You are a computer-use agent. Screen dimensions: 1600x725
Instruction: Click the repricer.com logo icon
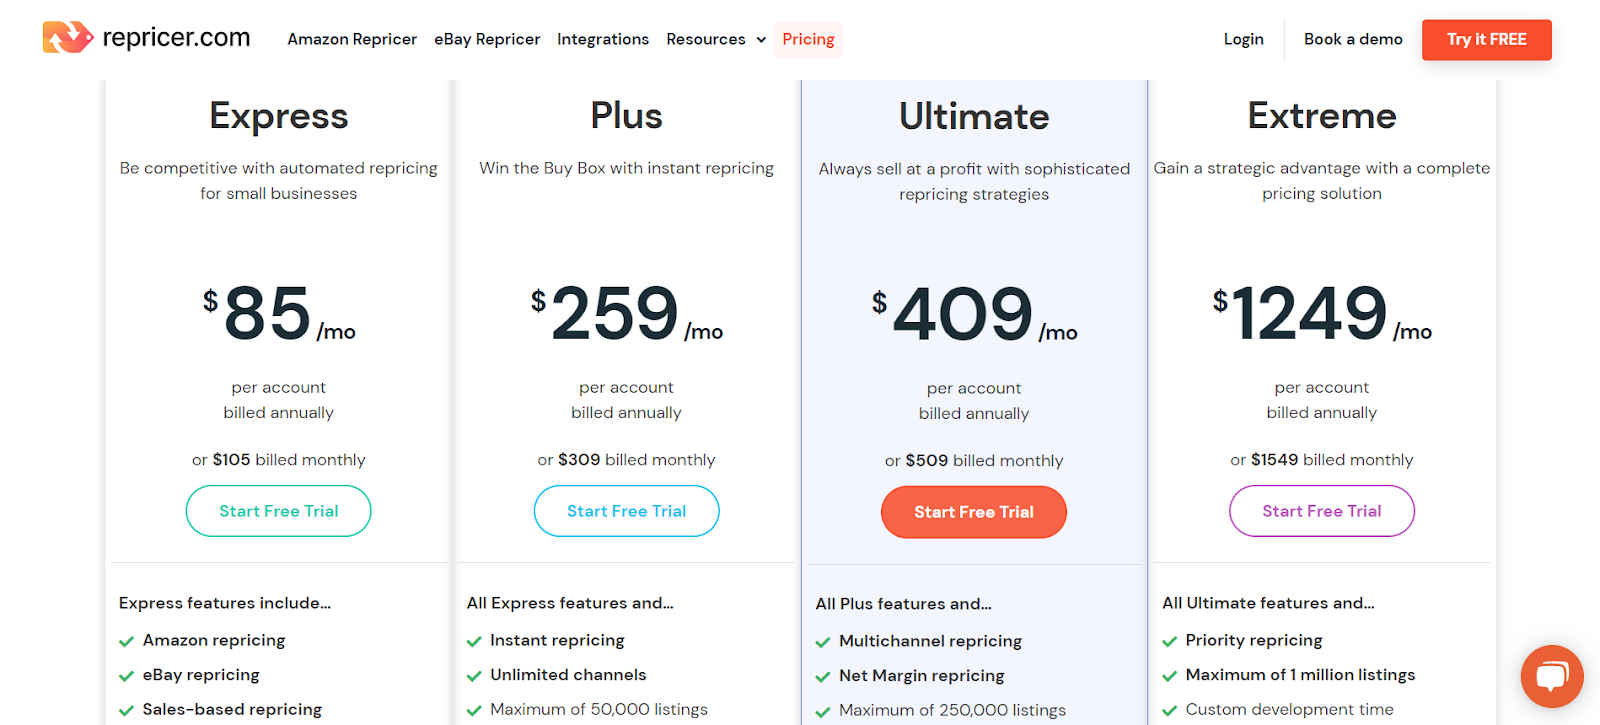pos(67,38)
